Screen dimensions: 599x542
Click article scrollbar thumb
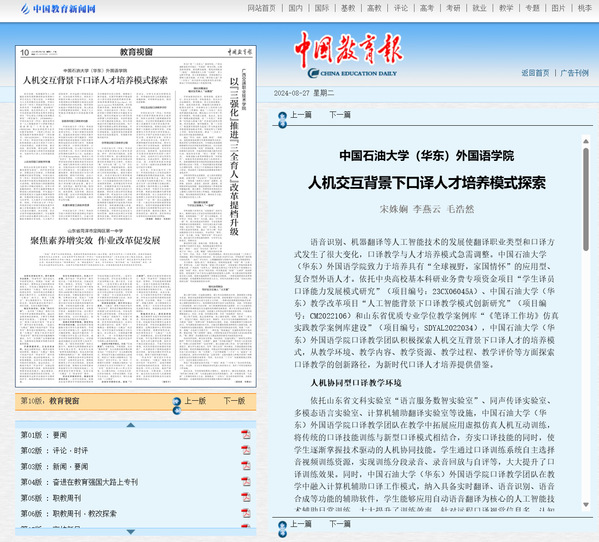click(x=586, y=199)
